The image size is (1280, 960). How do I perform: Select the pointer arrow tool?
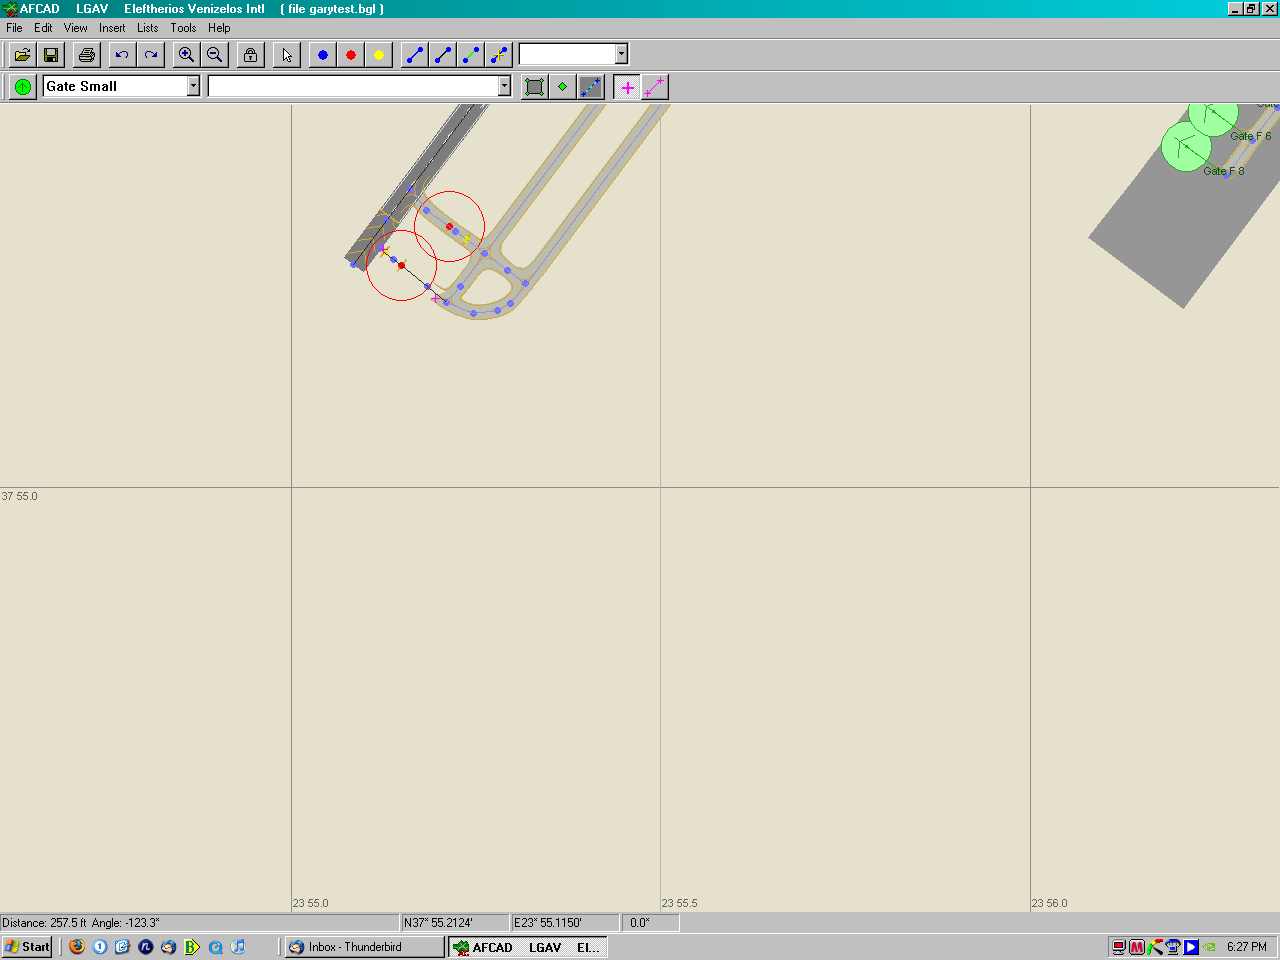[287, 55]
